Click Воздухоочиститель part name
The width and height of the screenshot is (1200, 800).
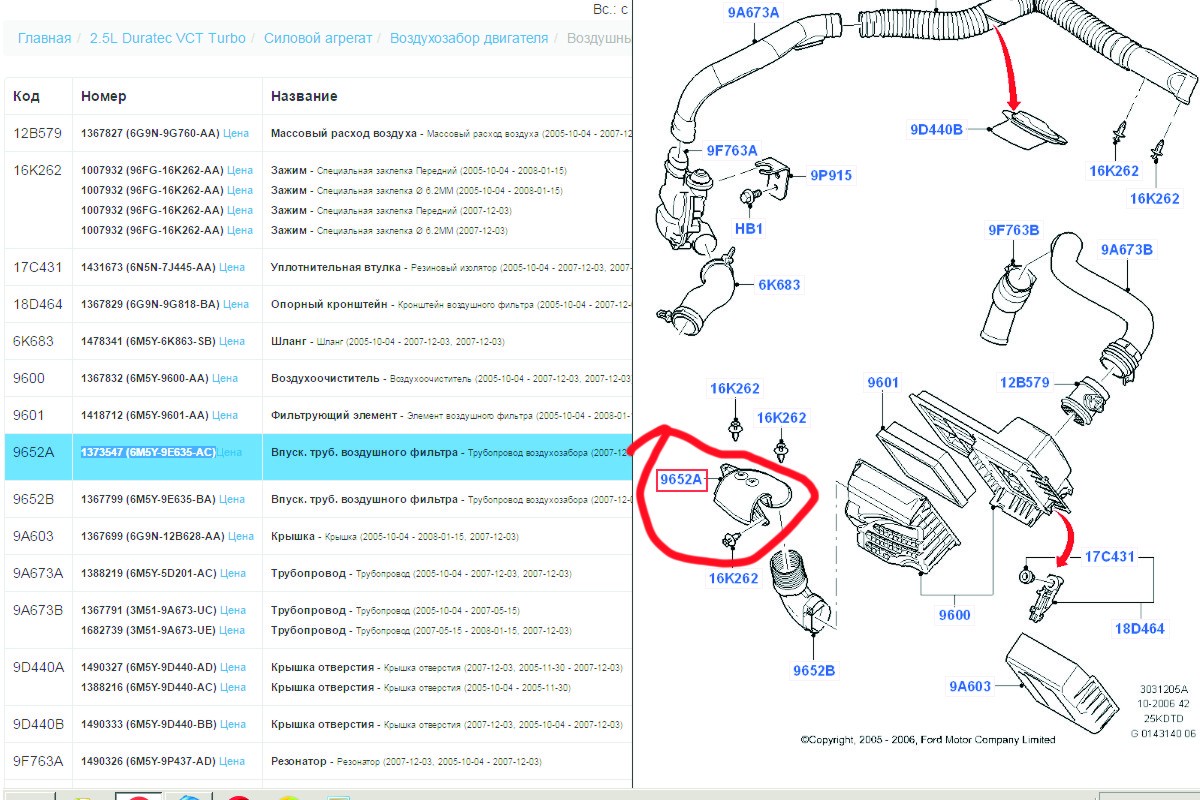[326, 378]
